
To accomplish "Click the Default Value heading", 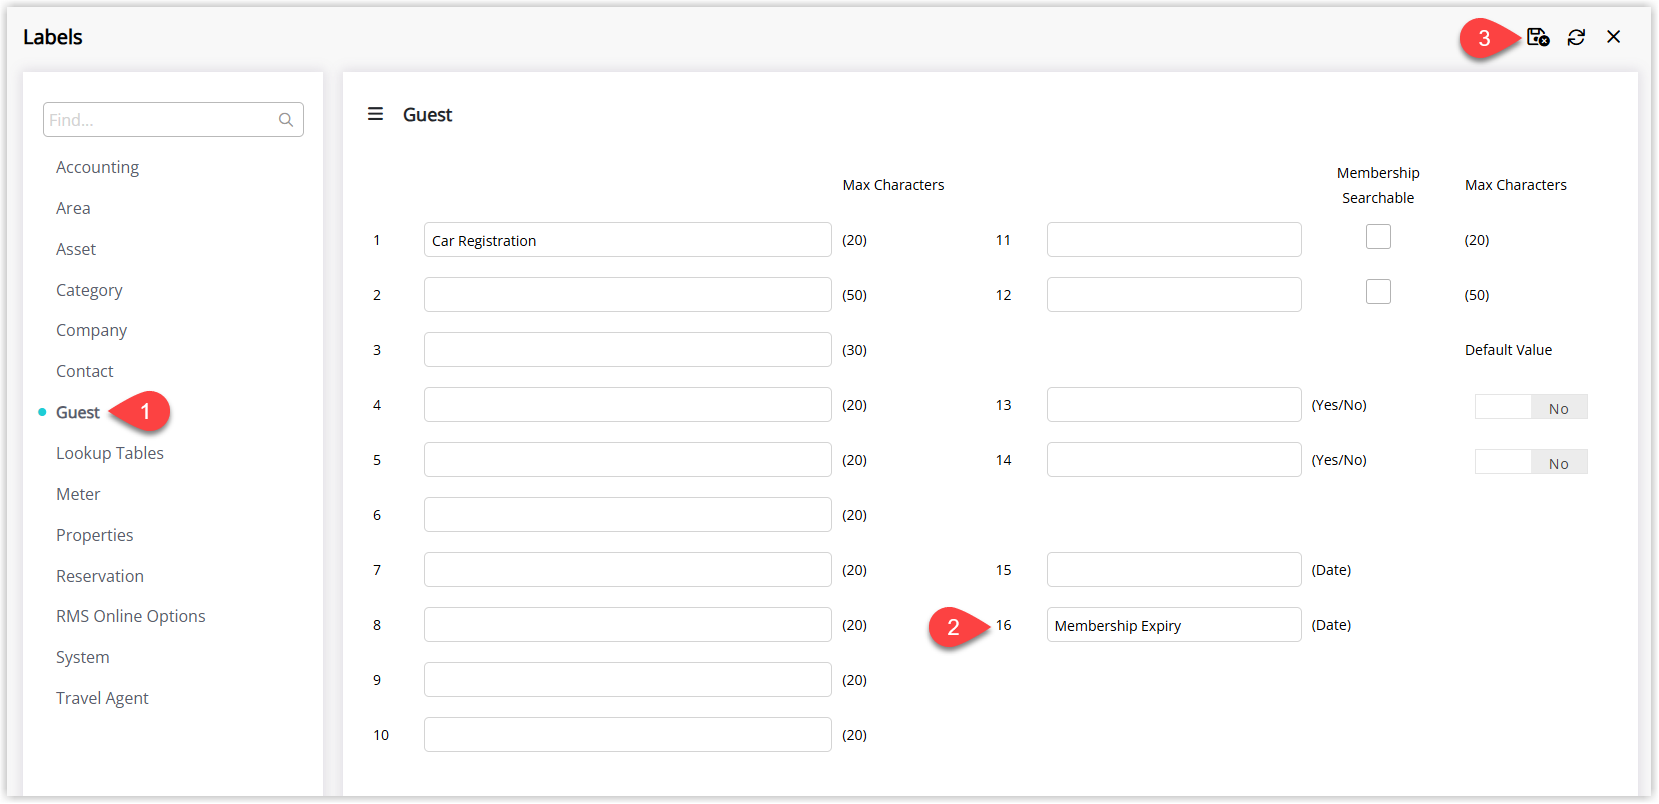I will [1508, 350].
